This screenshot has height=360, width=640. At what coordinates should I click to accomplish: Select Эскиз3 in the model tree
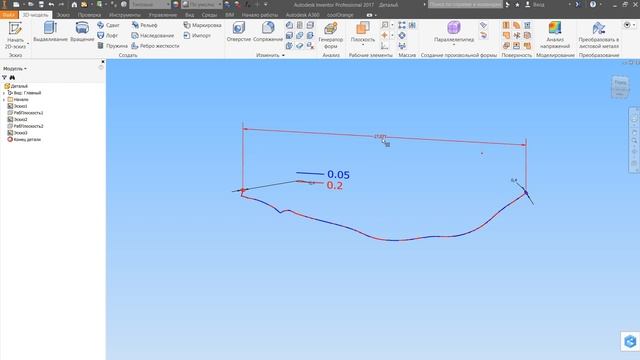pyautogui.click(x=18, y=133)
